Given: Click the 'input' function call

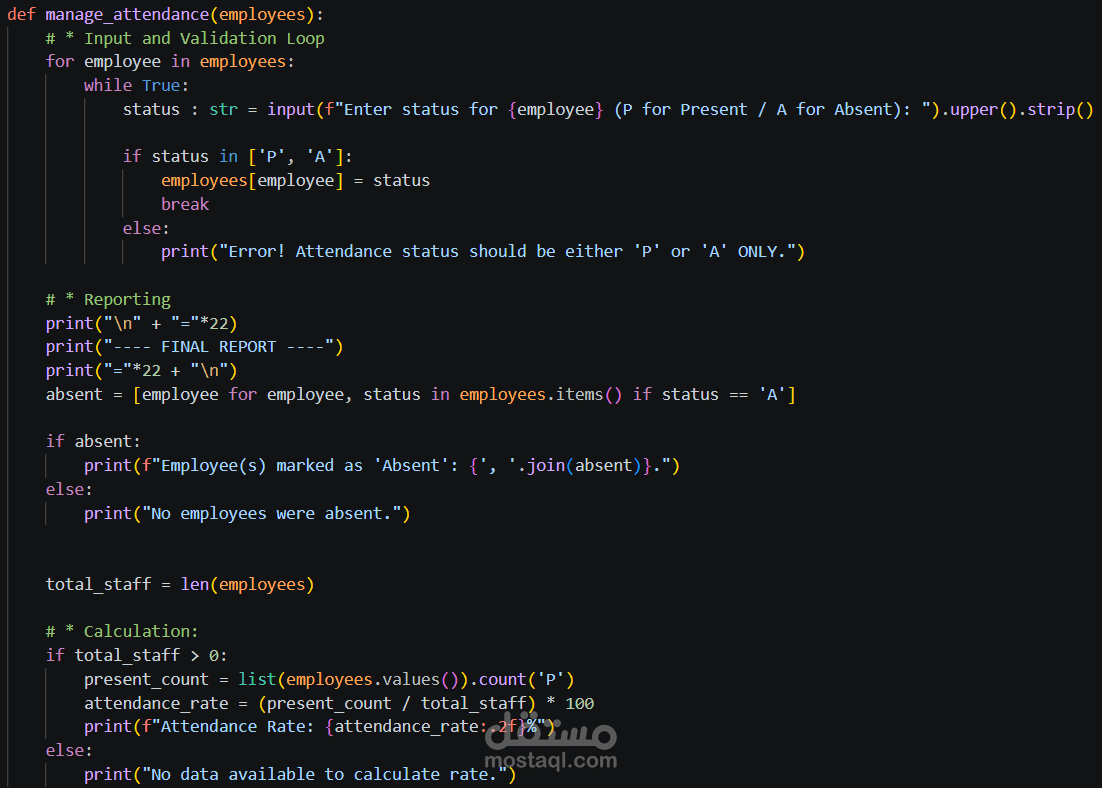Looking at the screenshot, I should pyautogui.click(x=291, y=110).
